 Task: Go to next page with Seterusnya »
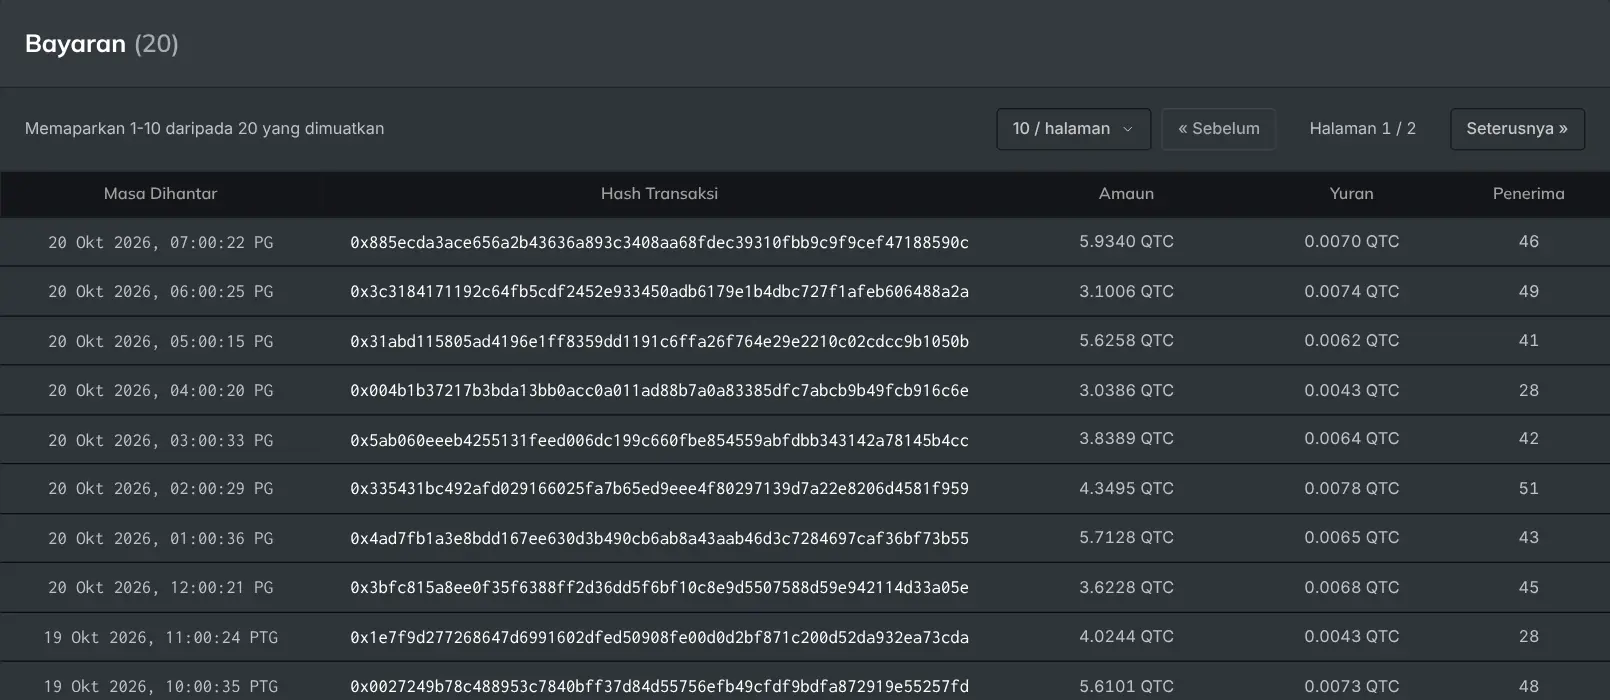1517,129
